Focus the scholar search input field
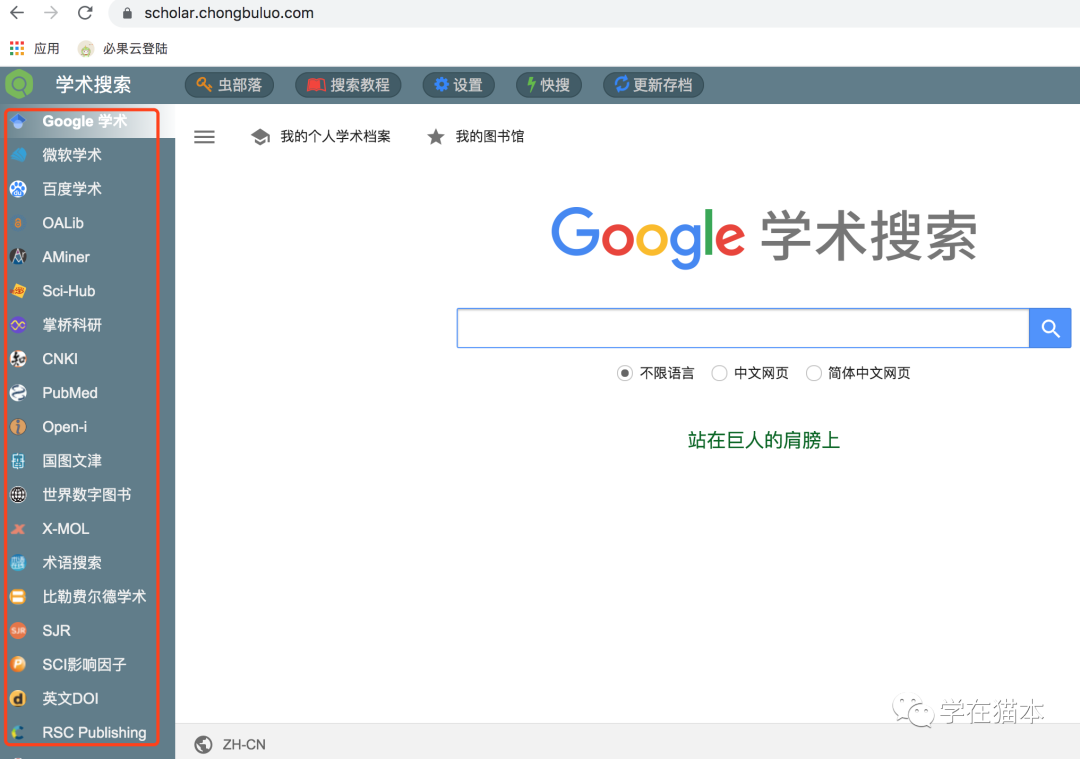This screenshot has width=1080, height=759. click(743, 328)
